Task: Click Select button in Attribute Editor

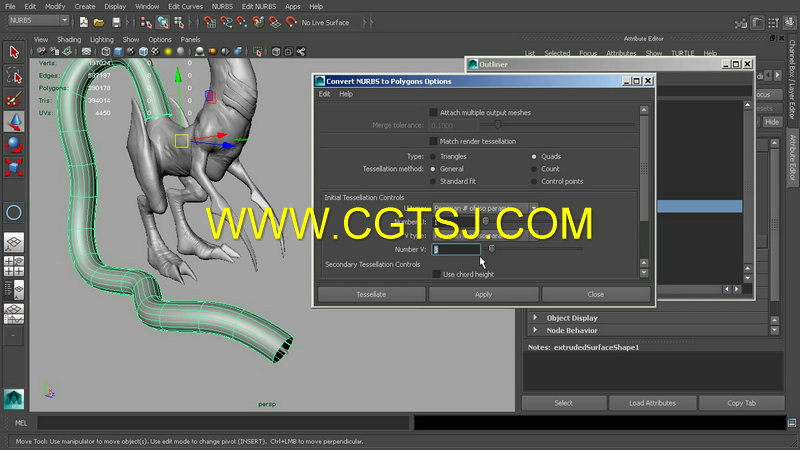Action: tap(564, 403)
